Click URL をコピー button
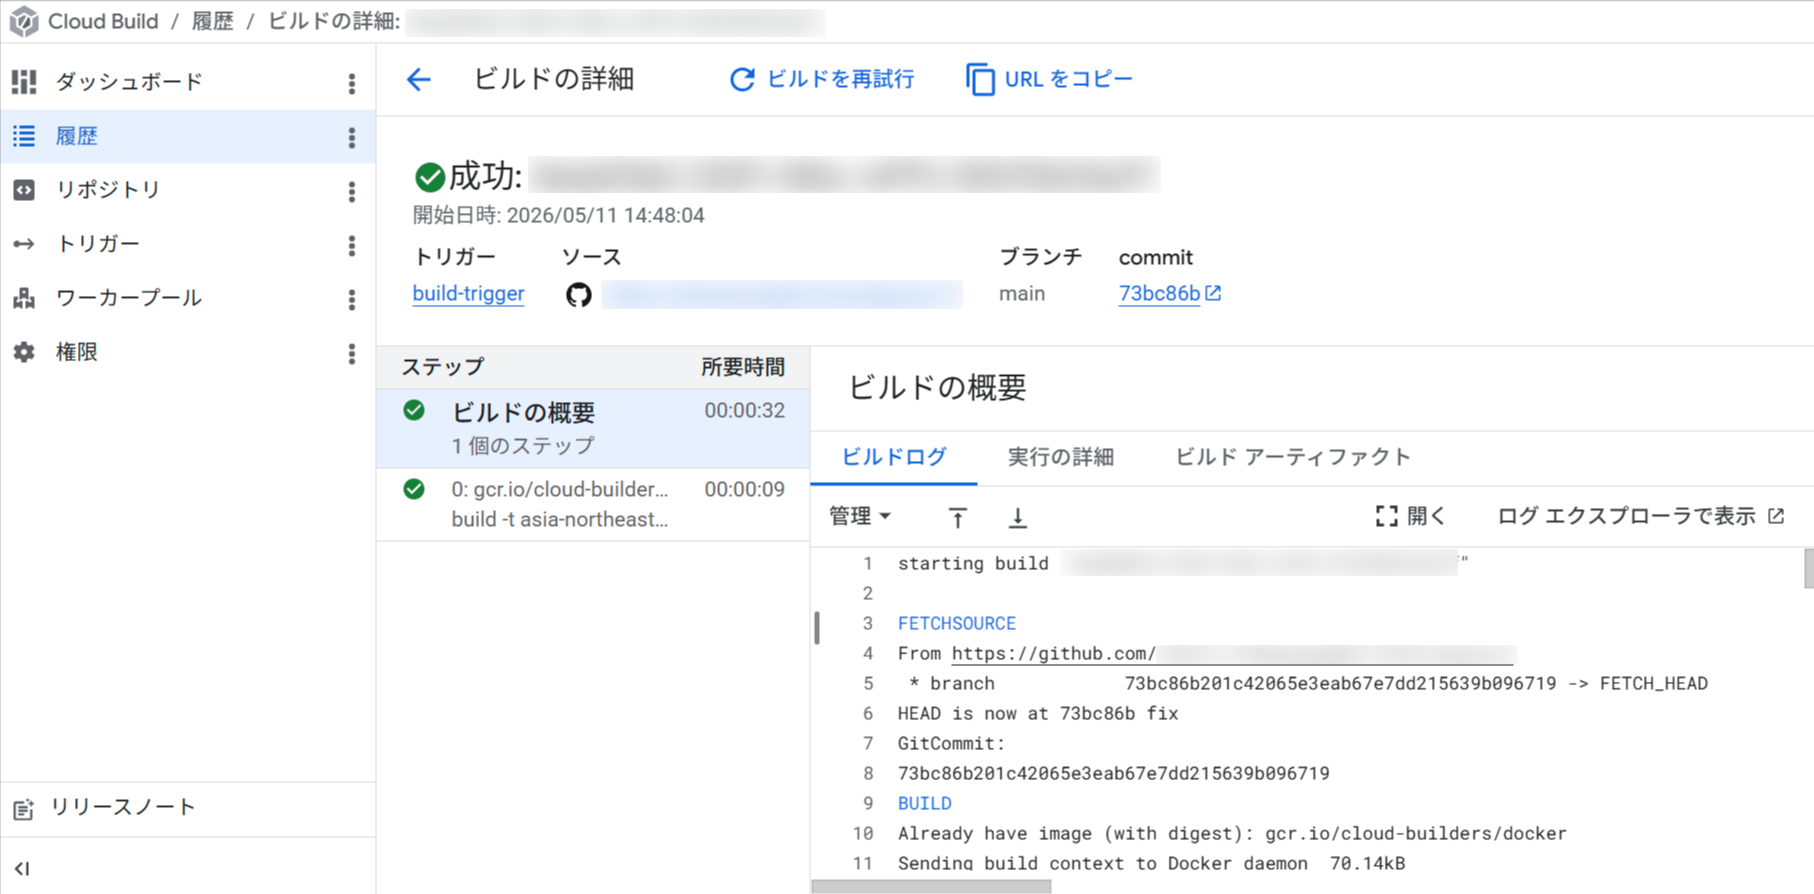Viewport: 1814px width, 894px height. [1050, 79]
